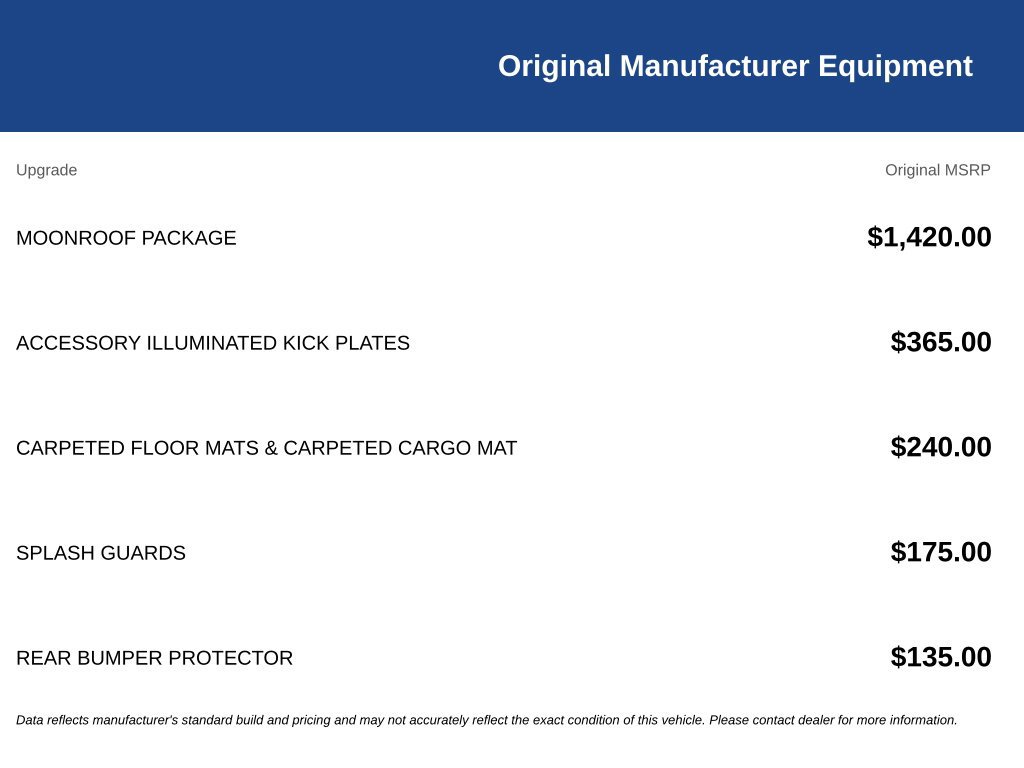Viewport: 1024px width, 768px height.
Task: Click the MOONROOF PACKAGE item
Action: pos(126,238)
